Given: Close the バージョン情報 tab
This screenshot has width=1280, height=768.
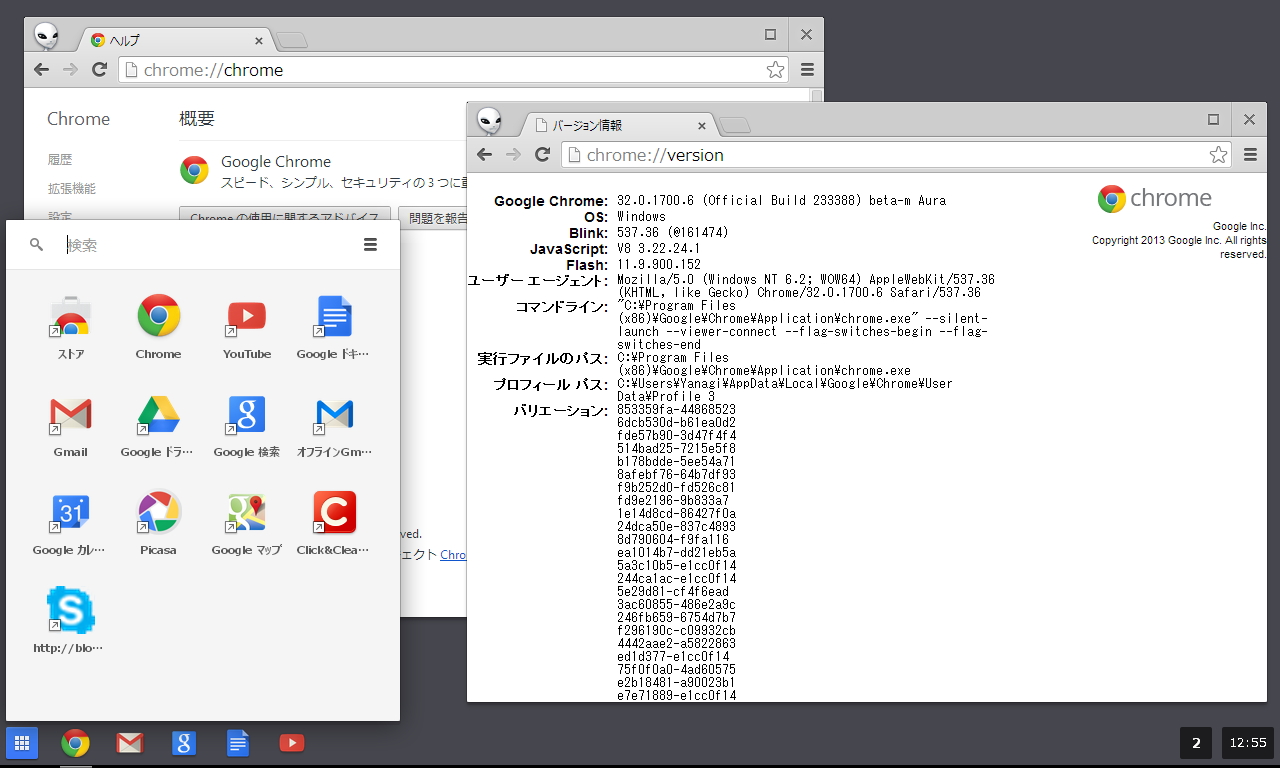Looking at the screenshot, I should pyautogui.click(x=701, y=126).
